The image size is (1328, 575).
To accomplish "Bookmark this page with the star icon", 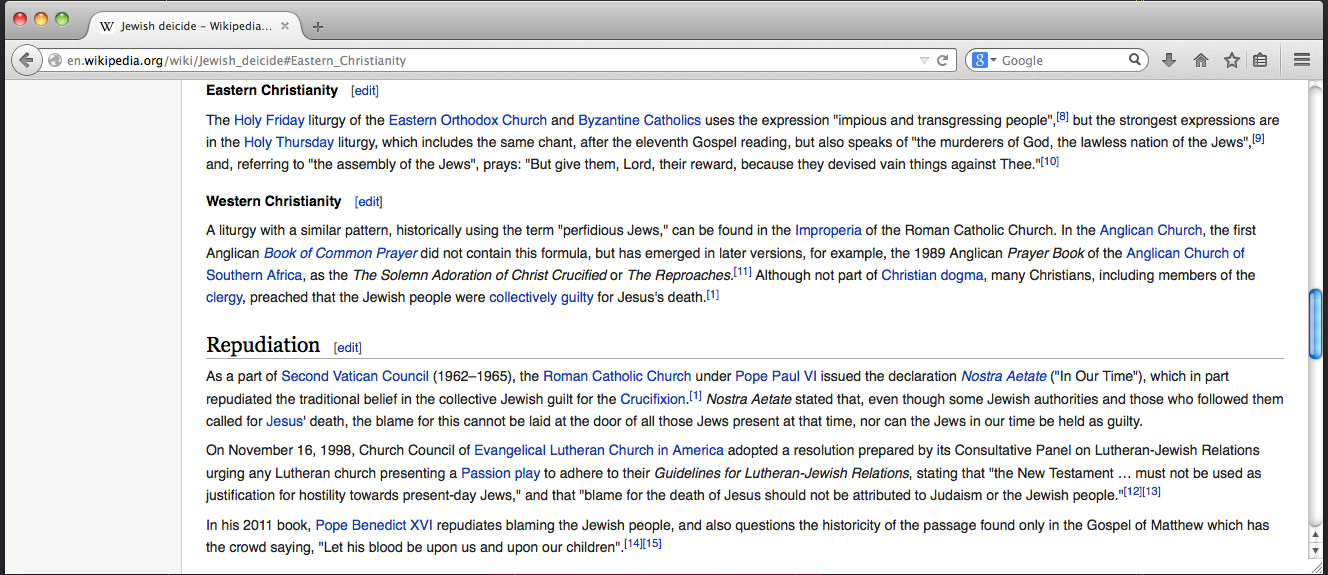I will click(x=1231, y=60).
